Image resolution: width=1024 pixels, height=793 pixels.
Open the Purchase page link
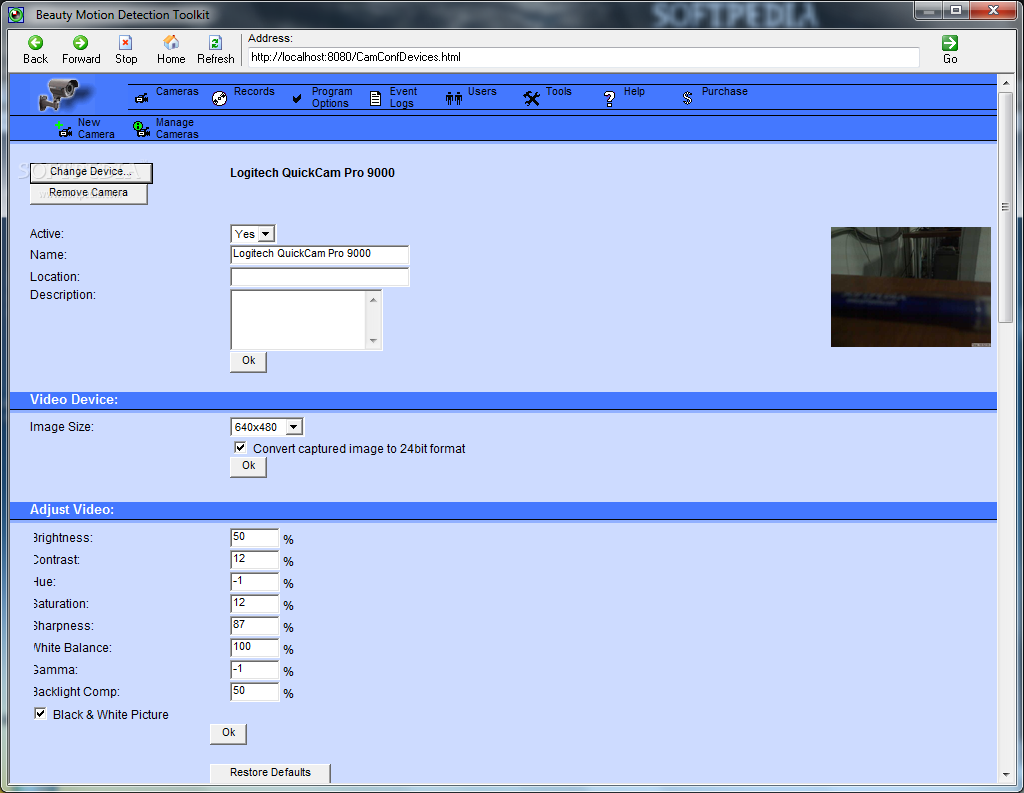[724, 91]
